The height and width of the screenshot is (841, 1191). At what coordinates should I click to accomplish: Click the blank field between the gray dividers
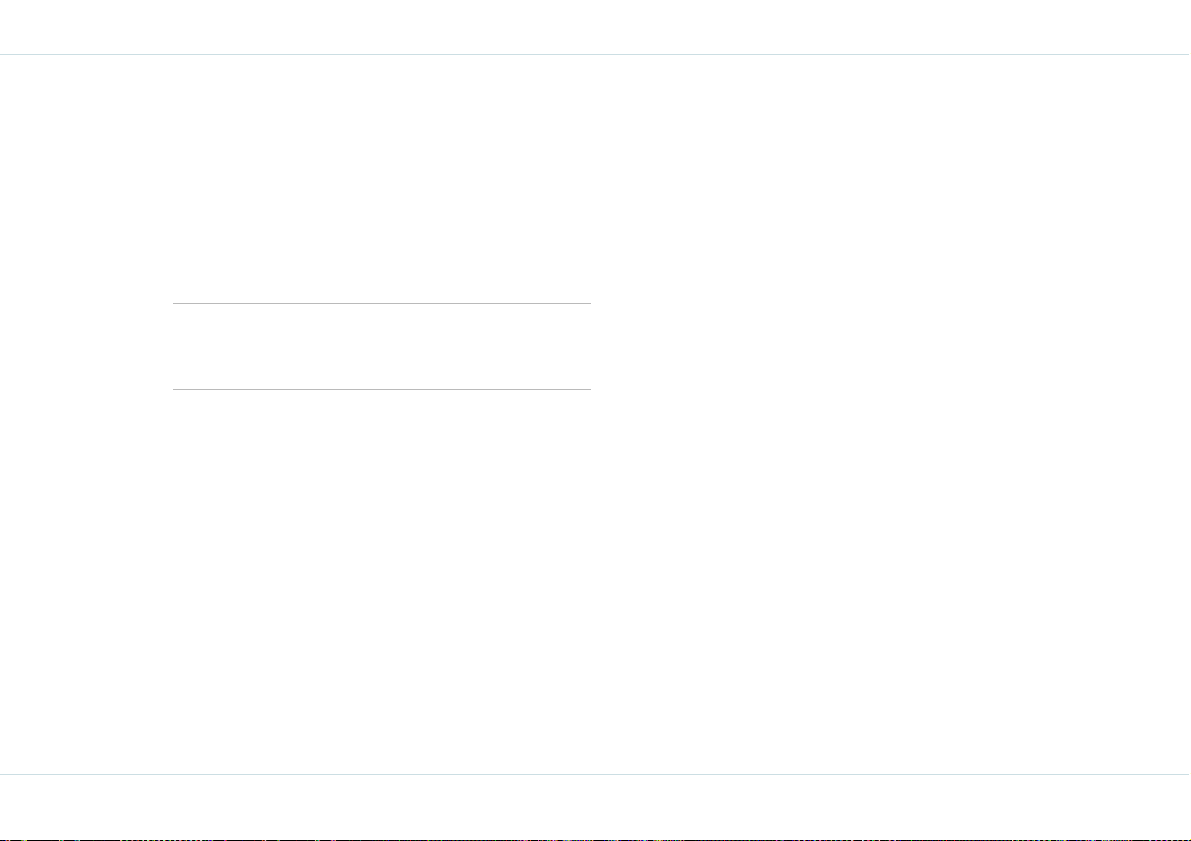[381, 346]
